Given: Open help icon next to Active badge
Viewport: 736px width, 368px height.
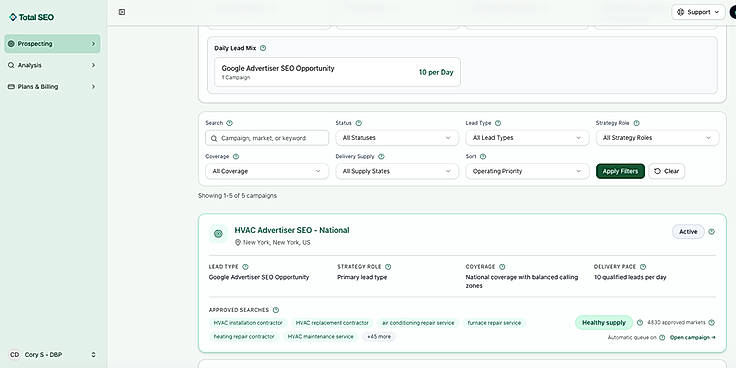Looking at the screenshot, I should [712, 231].
